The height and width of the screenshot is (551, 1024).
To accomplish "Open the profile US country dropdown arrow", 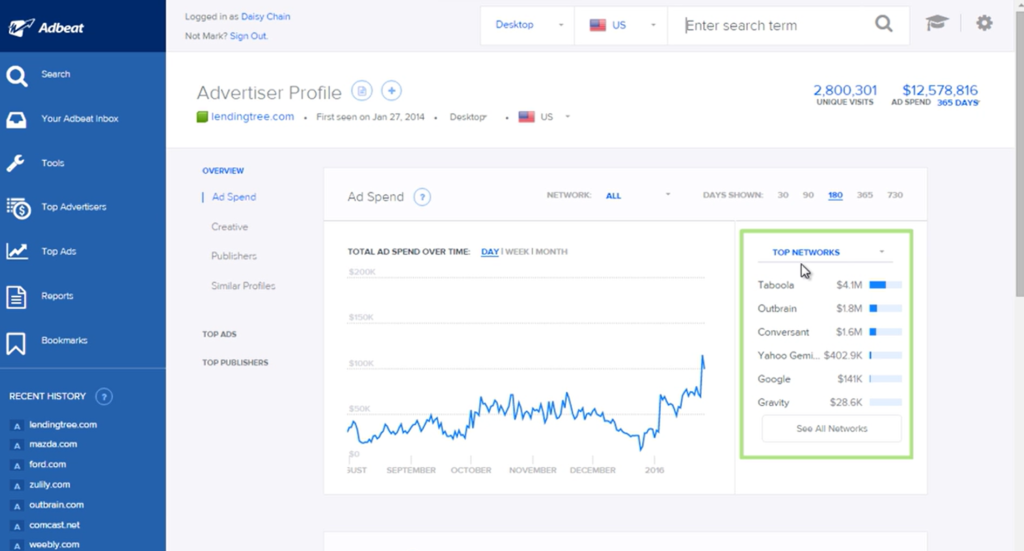I will [x=568, y=117].
